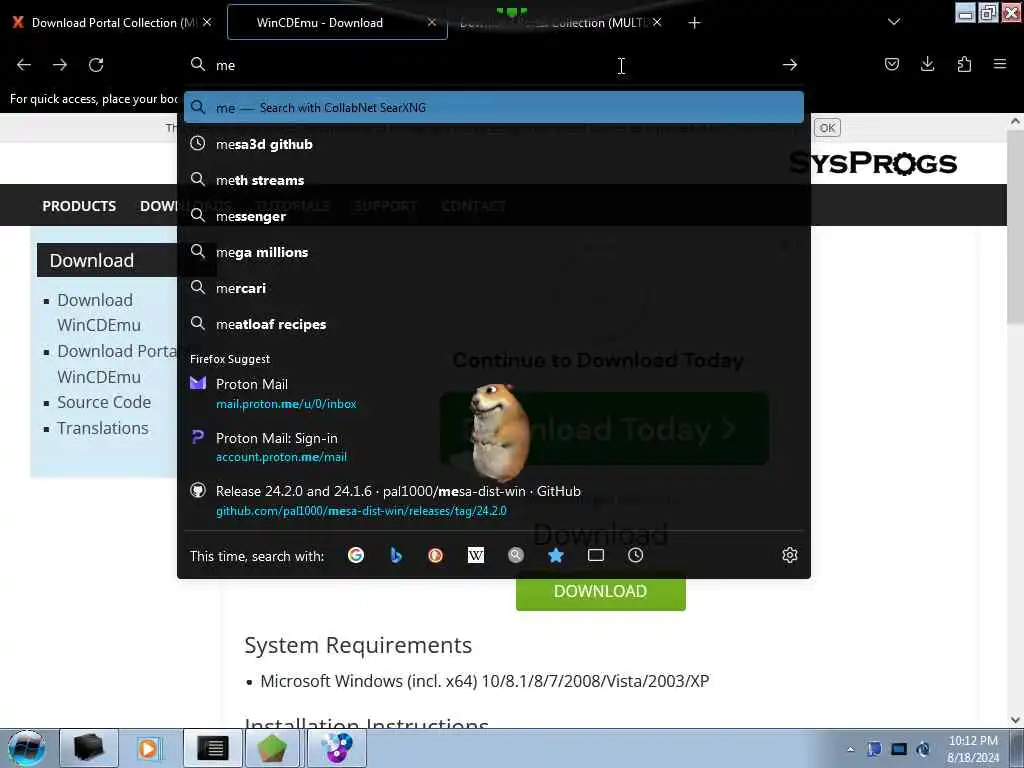Click the go arrow in the address bar
The width and height of the screenshot is (1024, 768).
790,65
